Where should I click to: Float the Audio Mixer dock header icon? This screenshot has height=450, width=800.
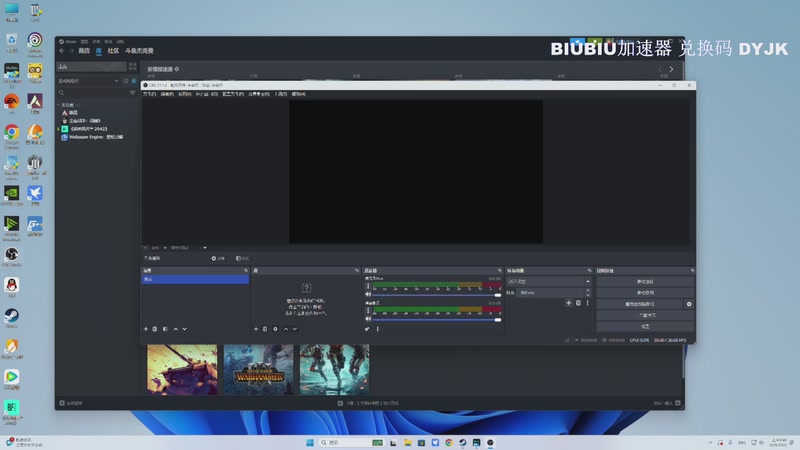[500, 270]
